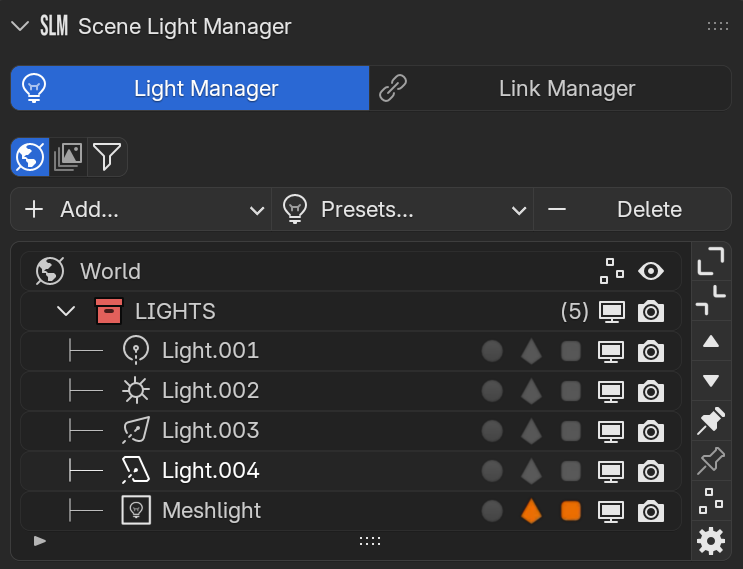Switch to the Light Manager tab
Viewport: 743px width, 569px height.
click(x=190, y=88)
